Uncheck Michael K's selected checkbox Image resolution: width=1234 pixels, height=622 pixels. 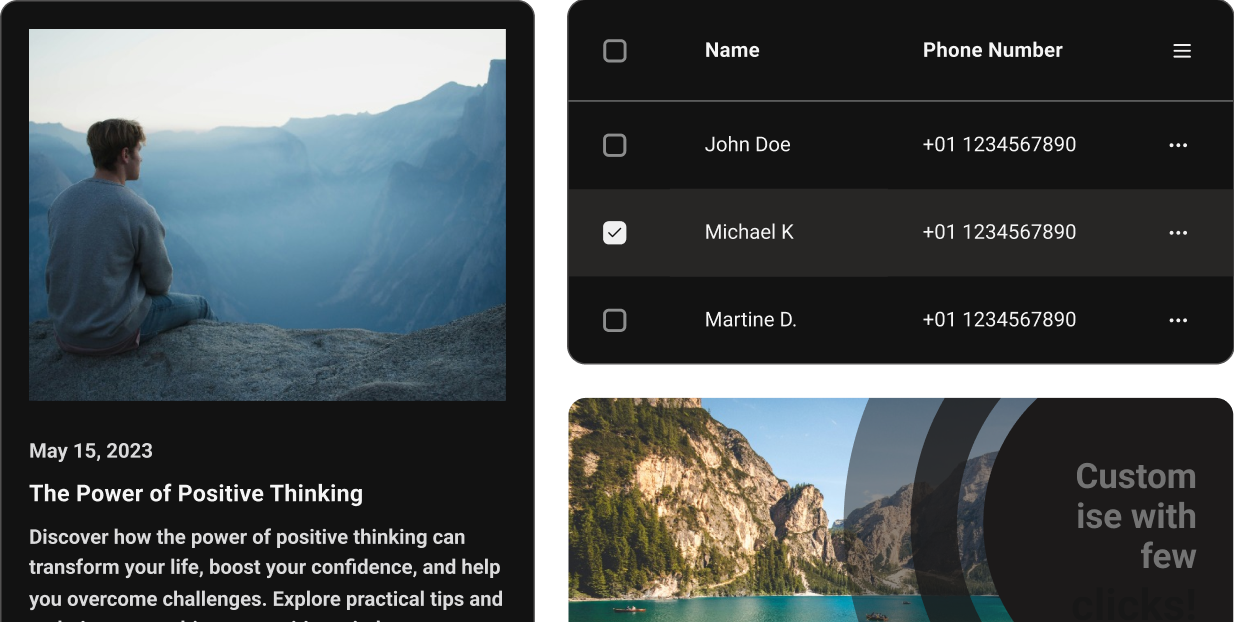614,232
